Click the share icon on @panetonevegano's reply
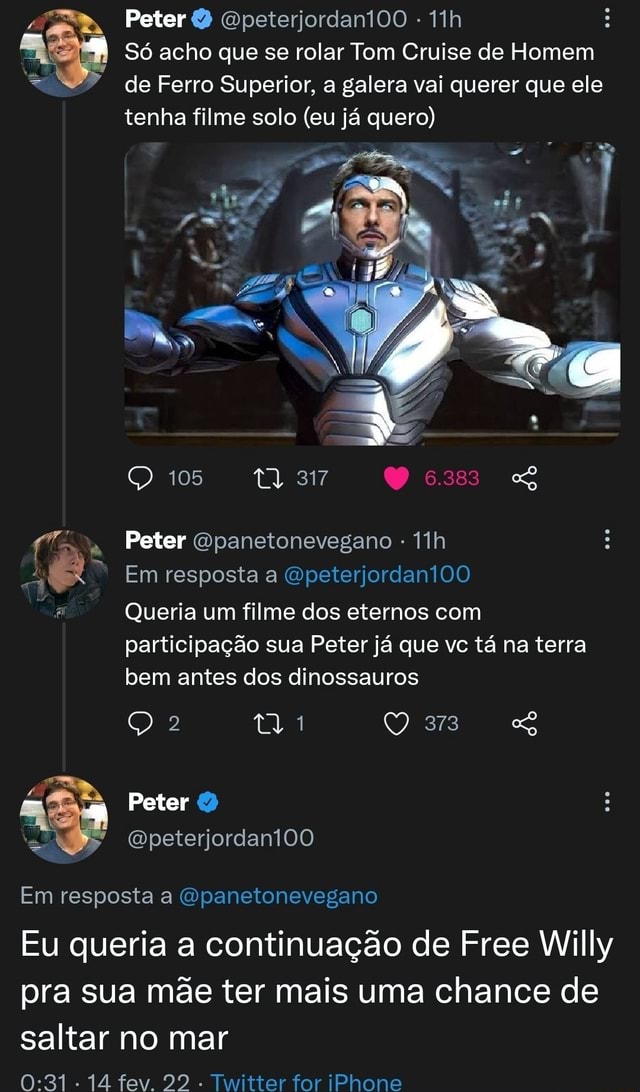Image resolution: width=640 pixels, height=1092 pixels. (x=527, y=723)
